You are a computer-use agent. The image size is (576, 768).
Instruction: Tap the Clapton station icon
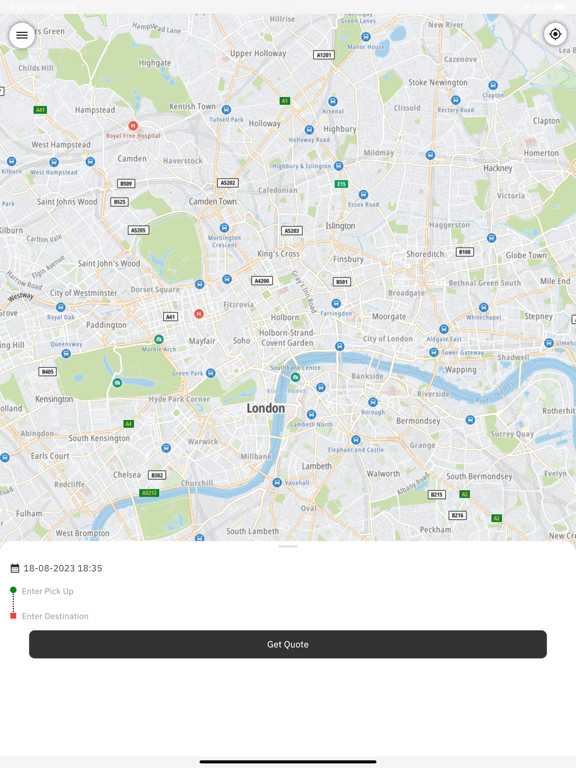click(x=493, y=85)
